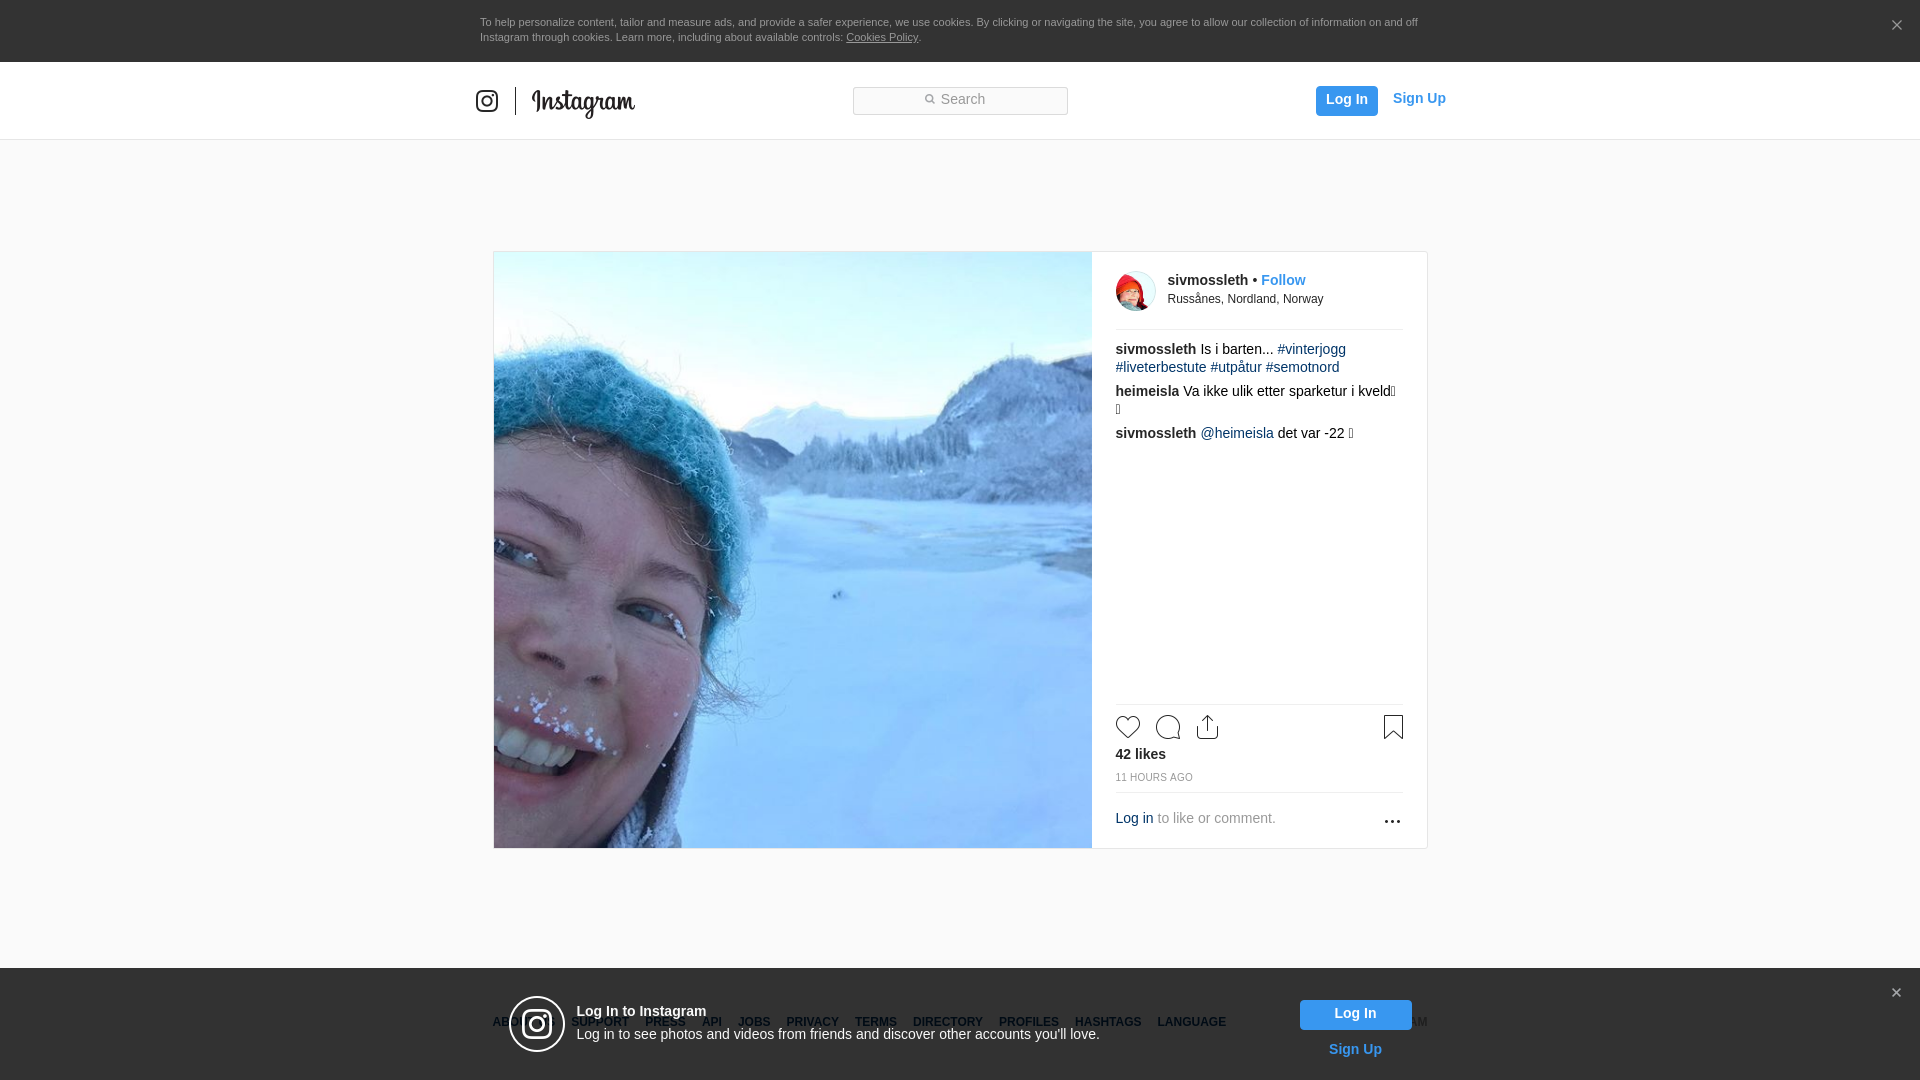The image size is (1920, 1080).
Task: Close the bottom login banner
Action: pyautogui.click(x=1896, y=992)
